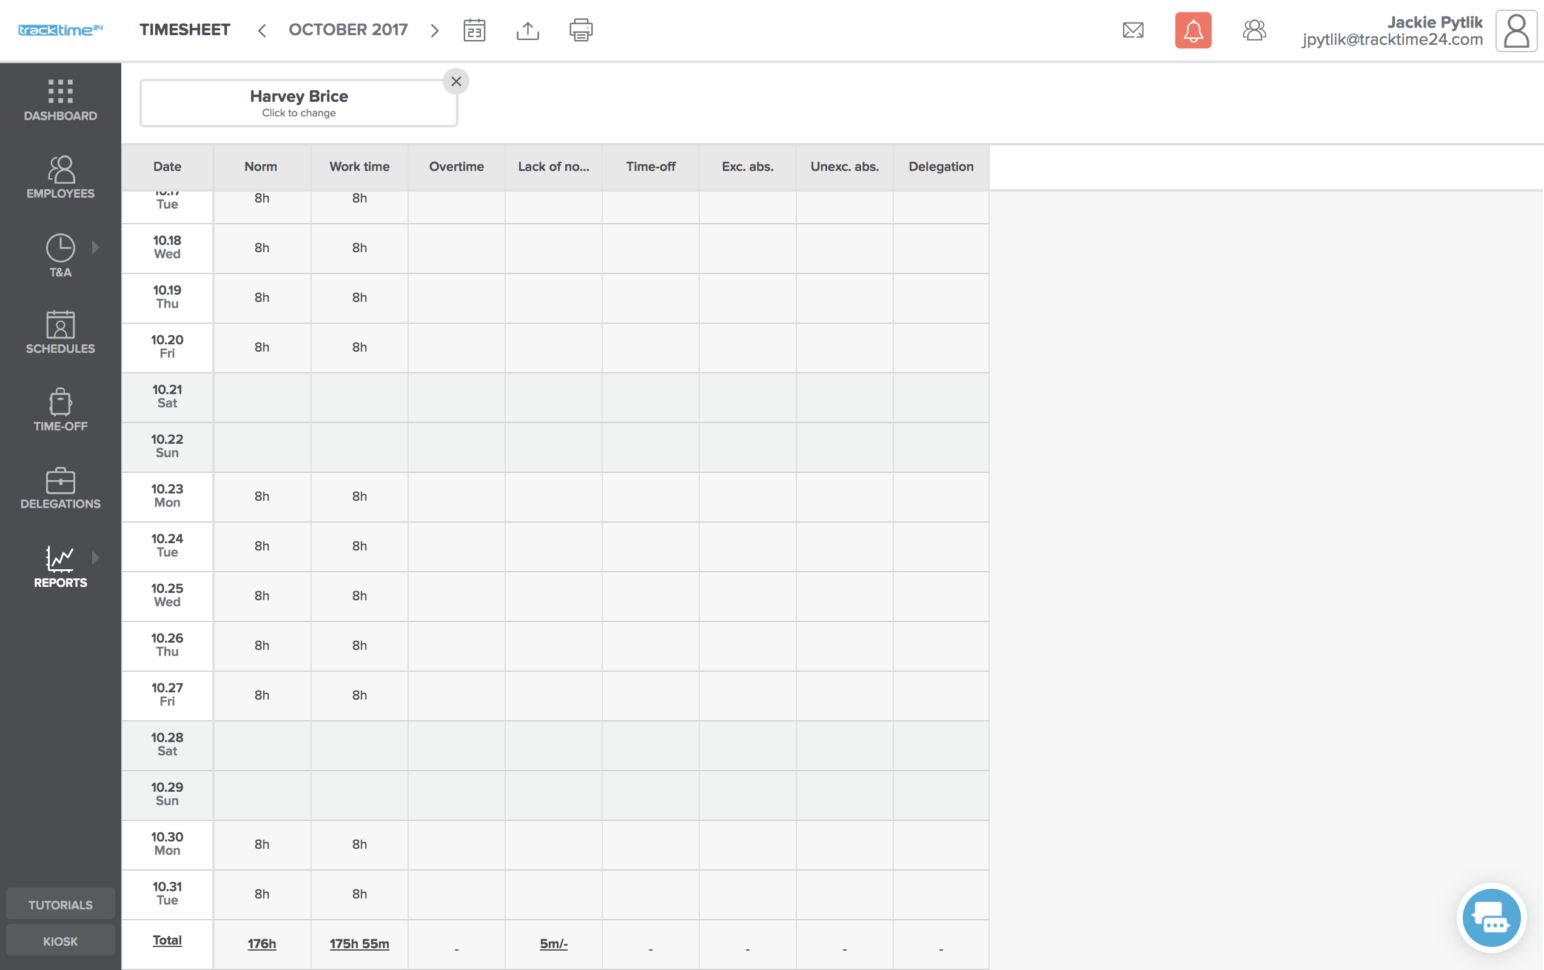Click the users group icon in header
The width and height of the screenshot is (1544, 970).
1254,30
